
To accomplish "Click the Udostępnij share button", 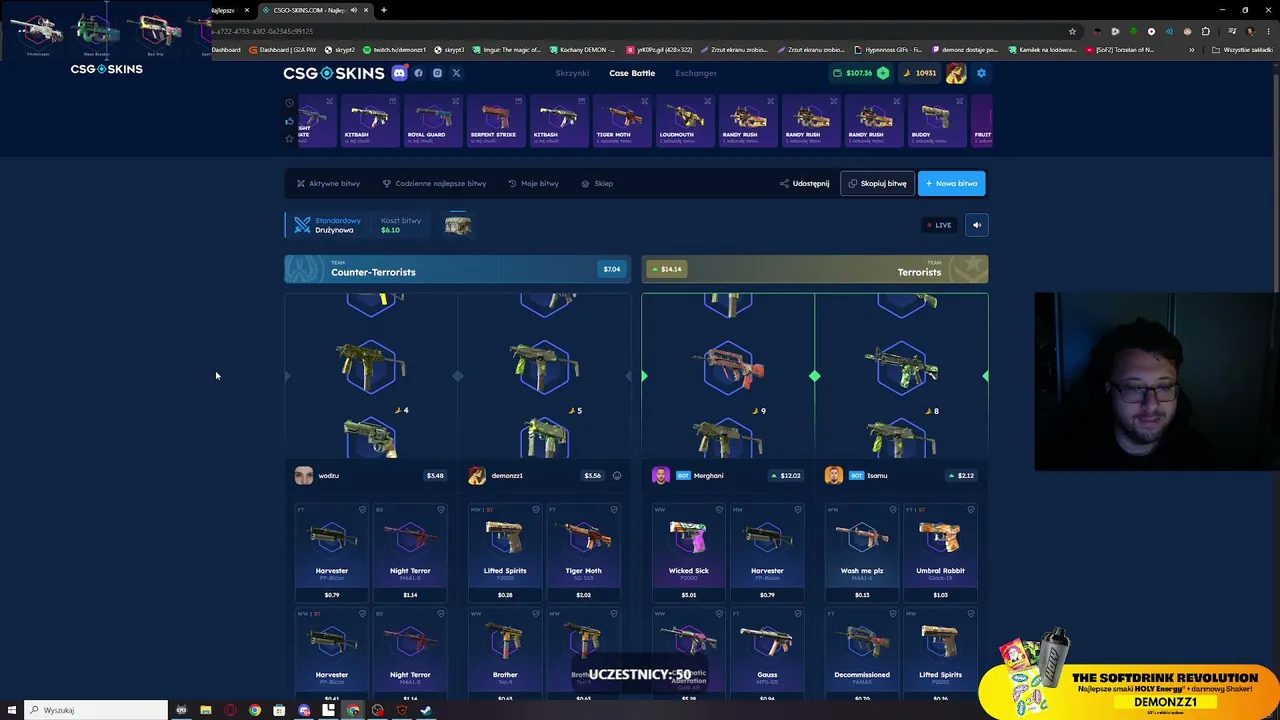I will [x=805, y=183].
